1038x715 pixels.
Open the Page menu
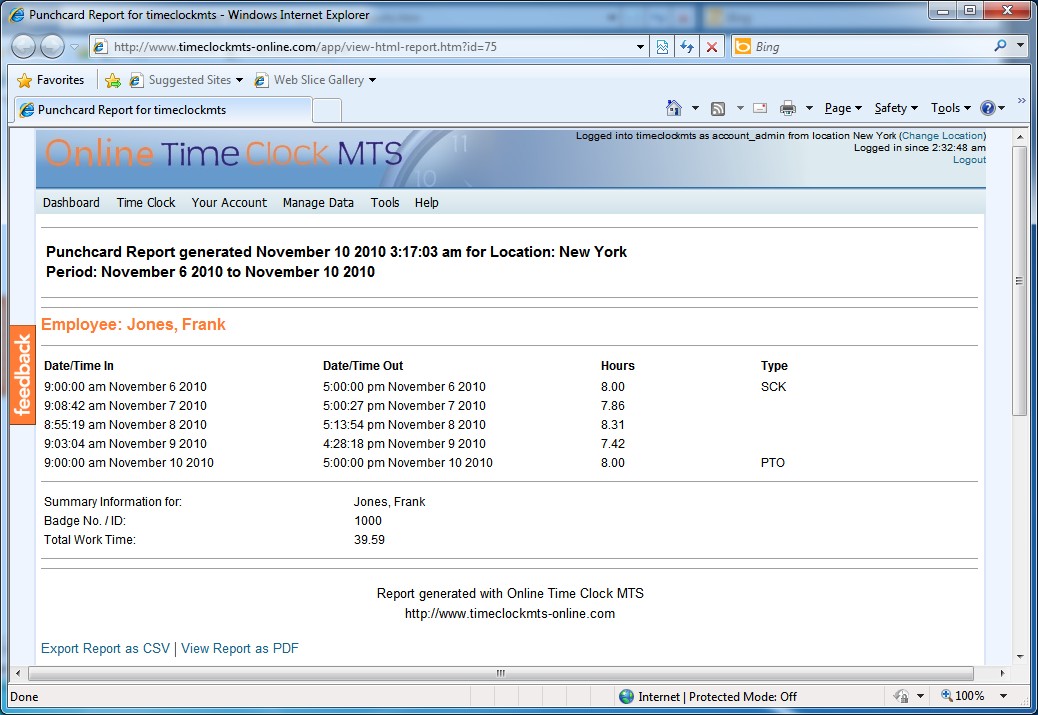point(843,108)
